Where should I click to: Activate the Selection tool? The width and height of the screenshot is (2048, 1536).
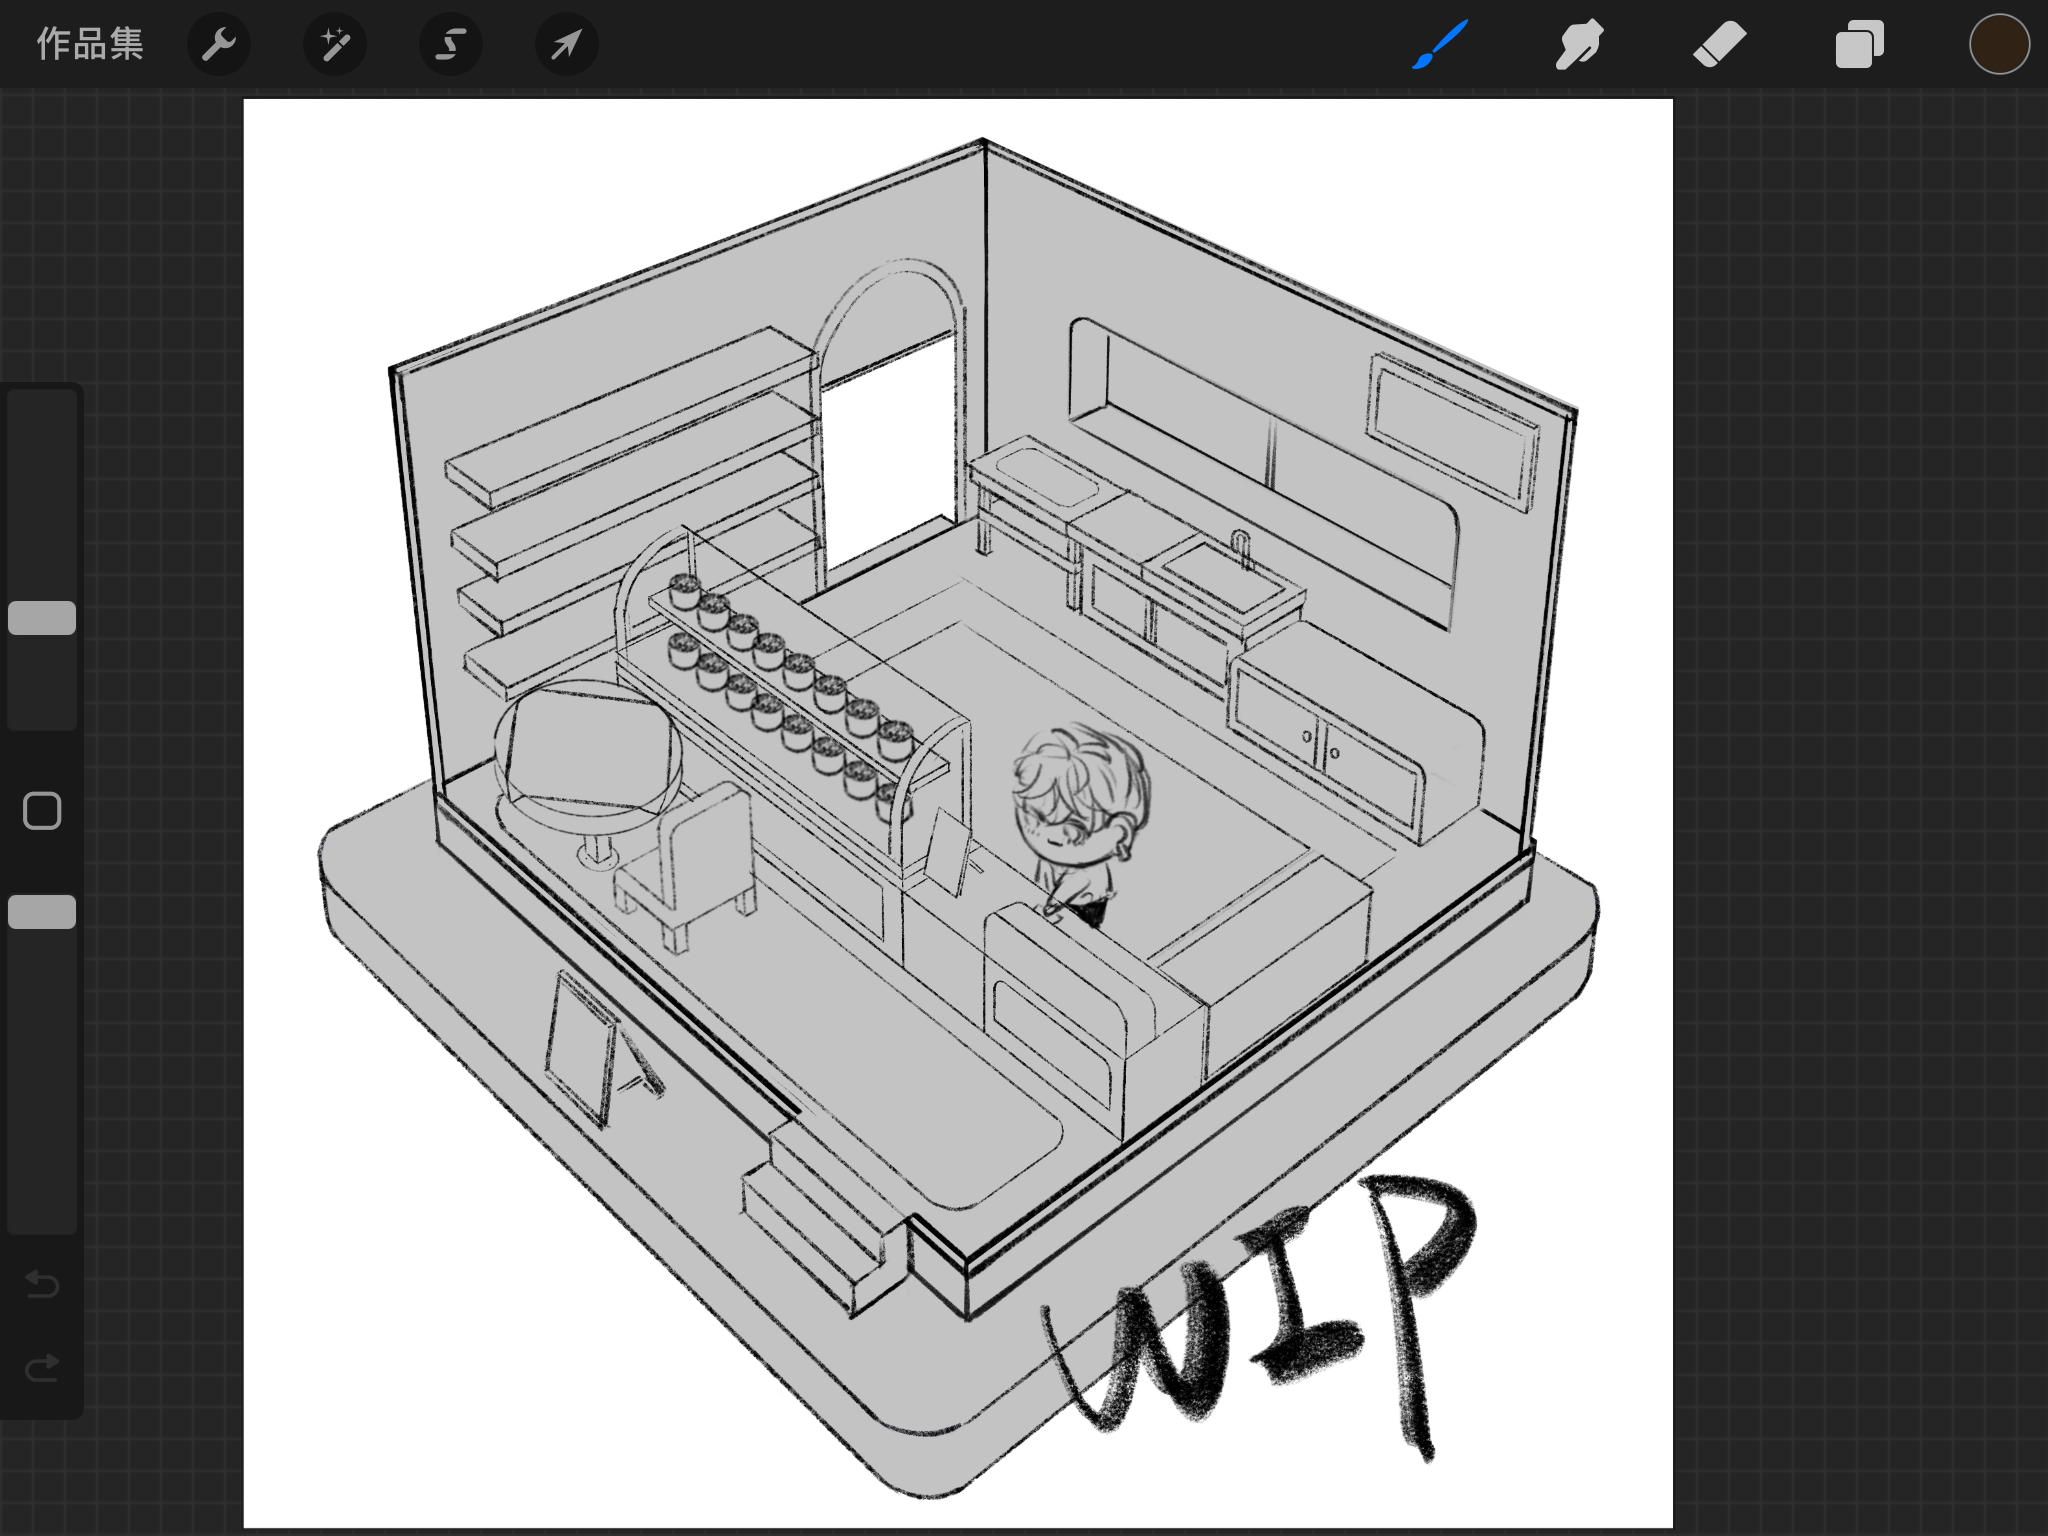click(451, 44)
